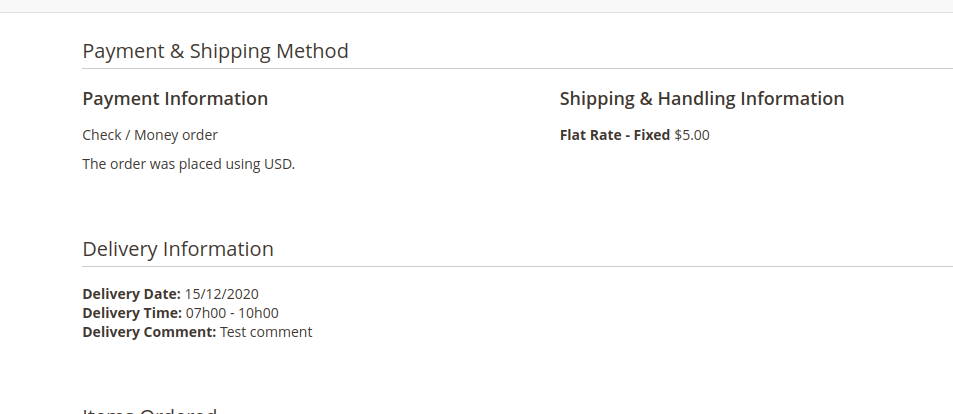This screenshot has height=414, width=953.
Task: Click the order placed using USD note
Action: 188,164
